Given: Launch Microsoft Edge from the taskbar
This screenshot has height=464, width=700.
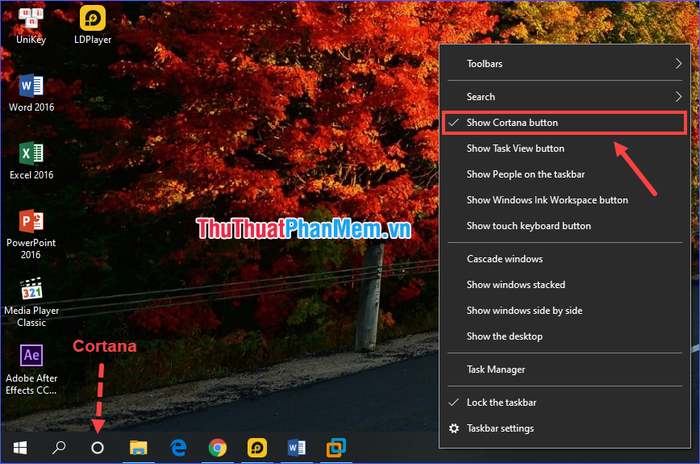Looking at the screenshot, I should point(179,447).
